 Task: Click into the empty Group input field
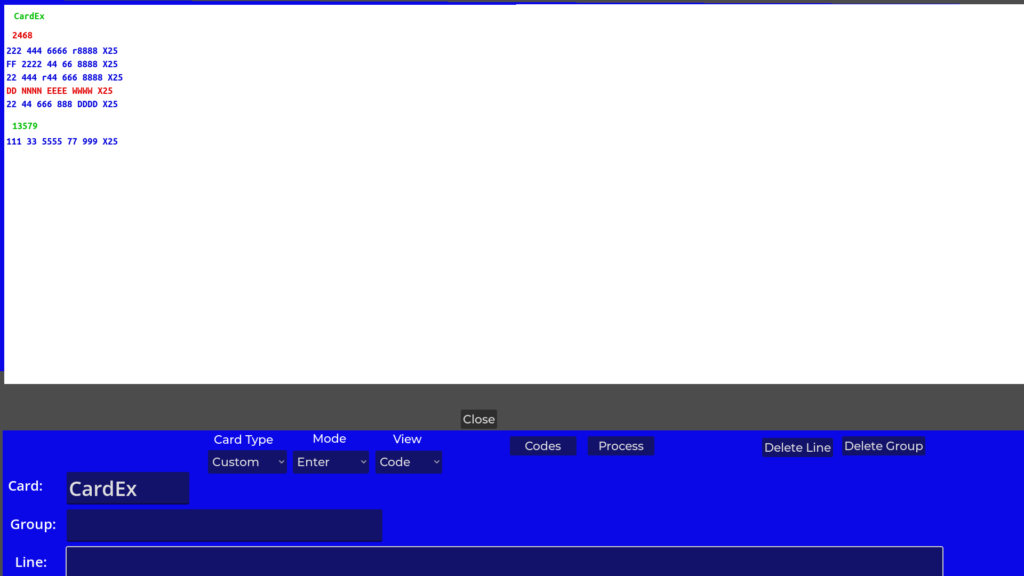[x=224, y=525]
